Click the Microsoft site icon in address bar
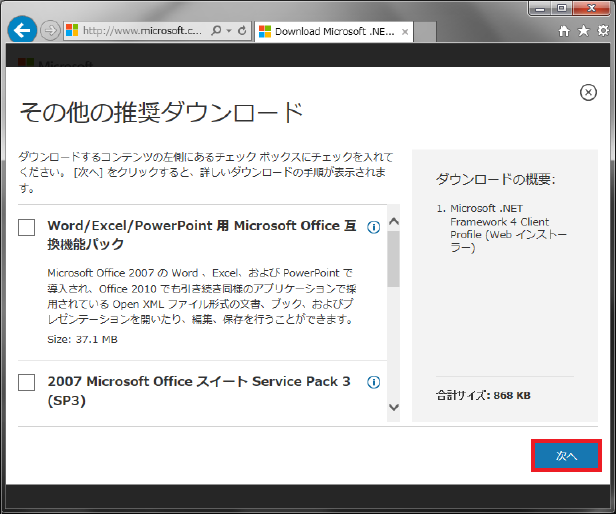This screenshot has height=514, width=616. (x=72, y=31)
